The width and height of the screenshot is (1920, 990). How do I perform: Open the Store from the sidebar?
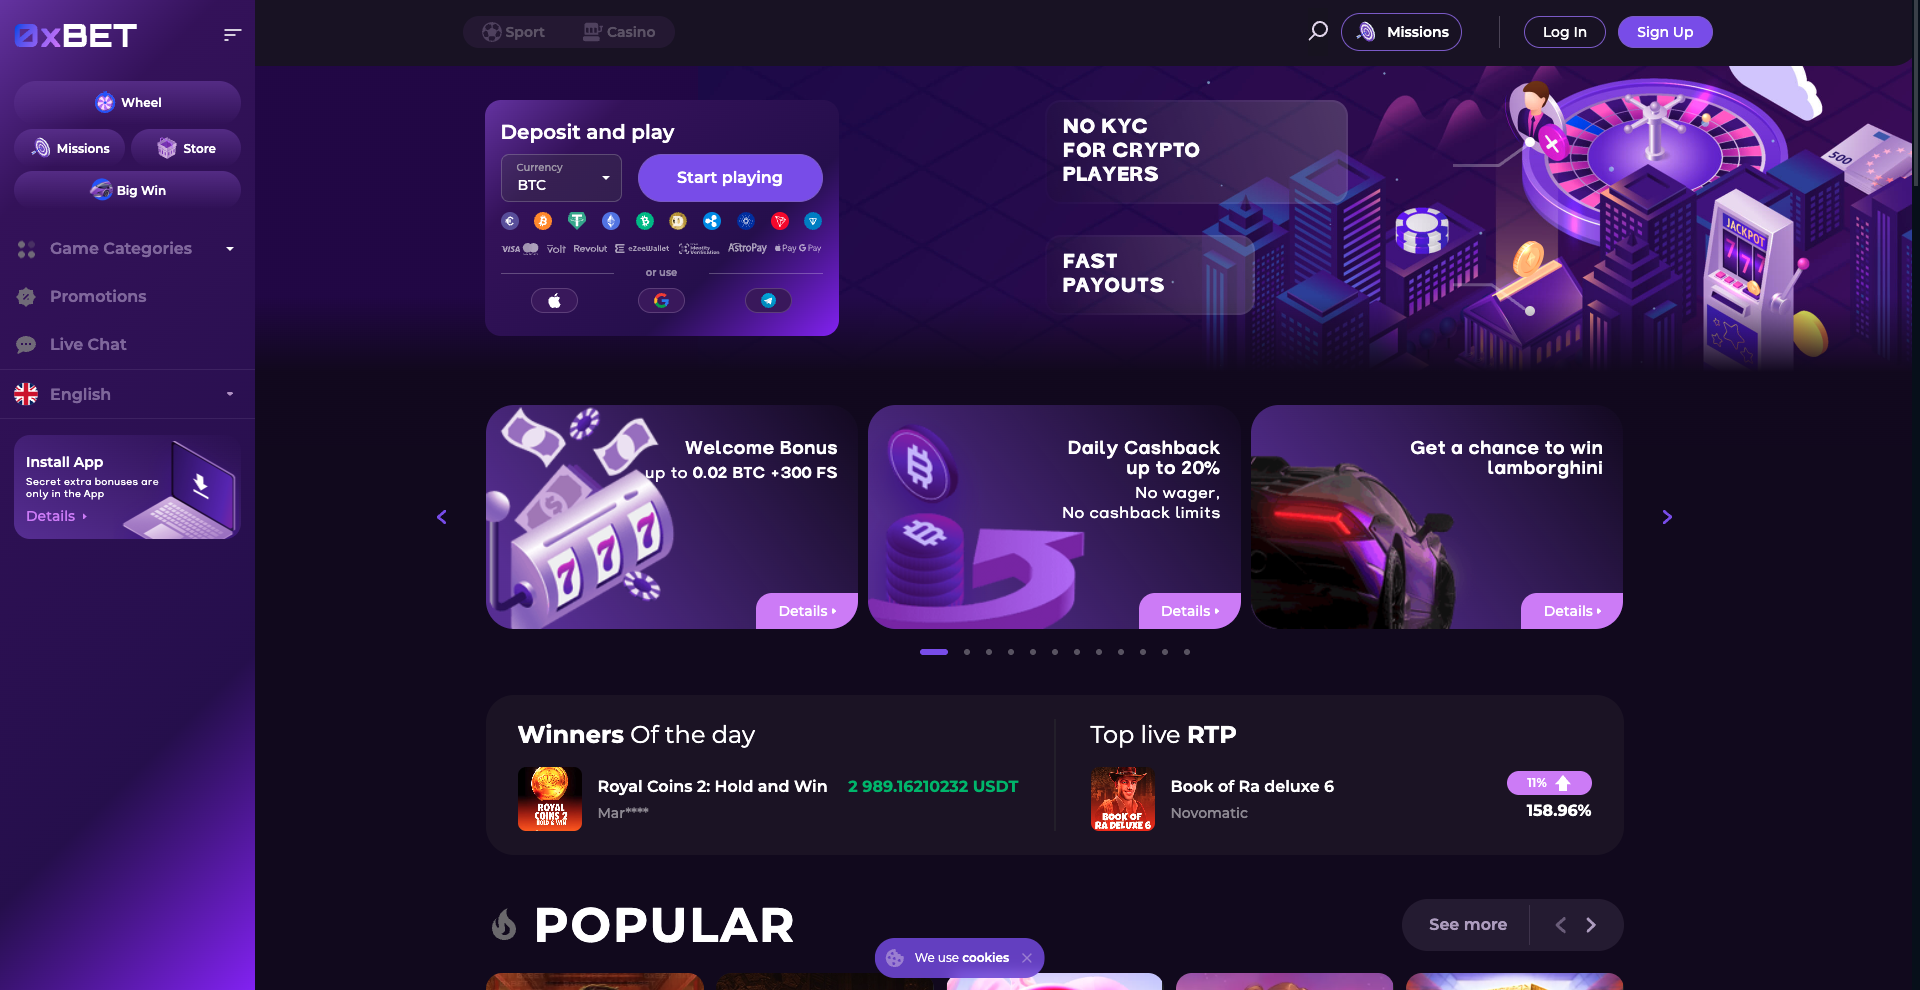click(186, 148)
